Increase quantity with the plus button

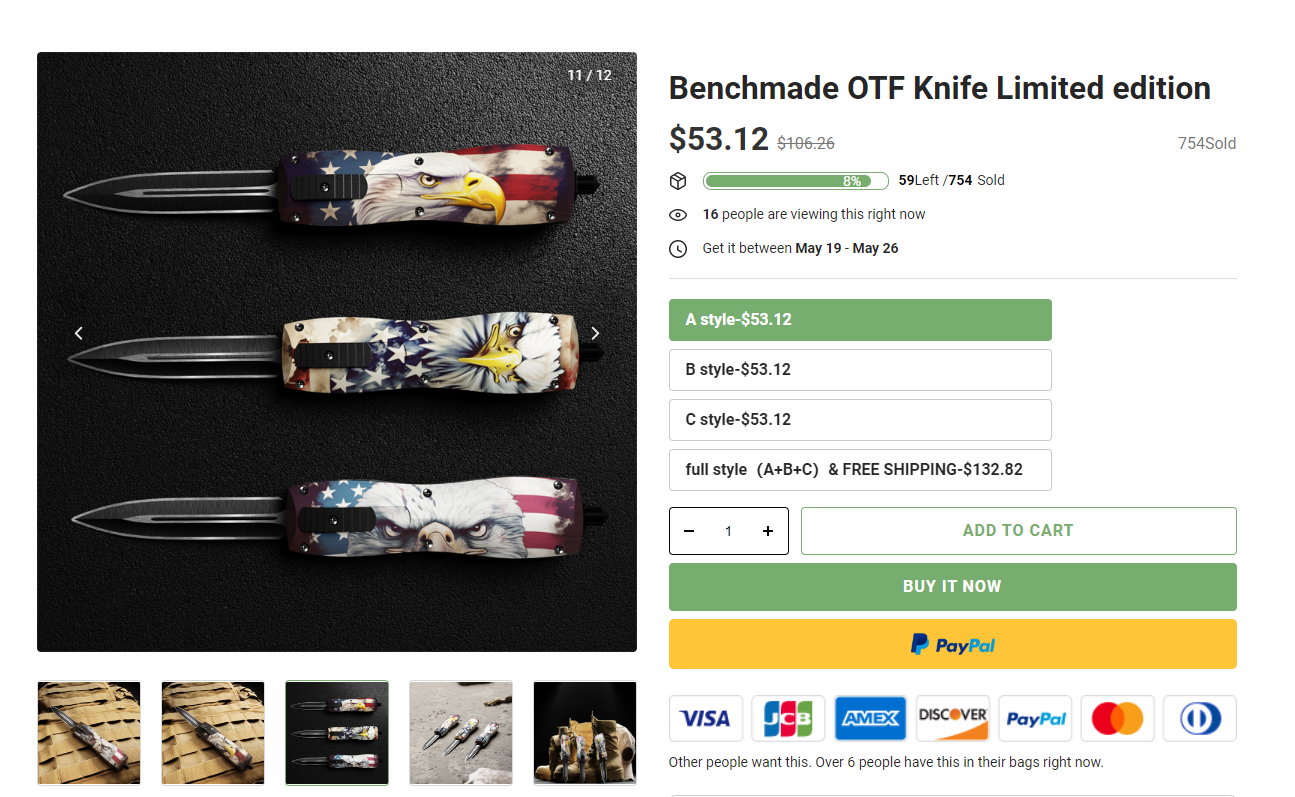click(768, 531)
